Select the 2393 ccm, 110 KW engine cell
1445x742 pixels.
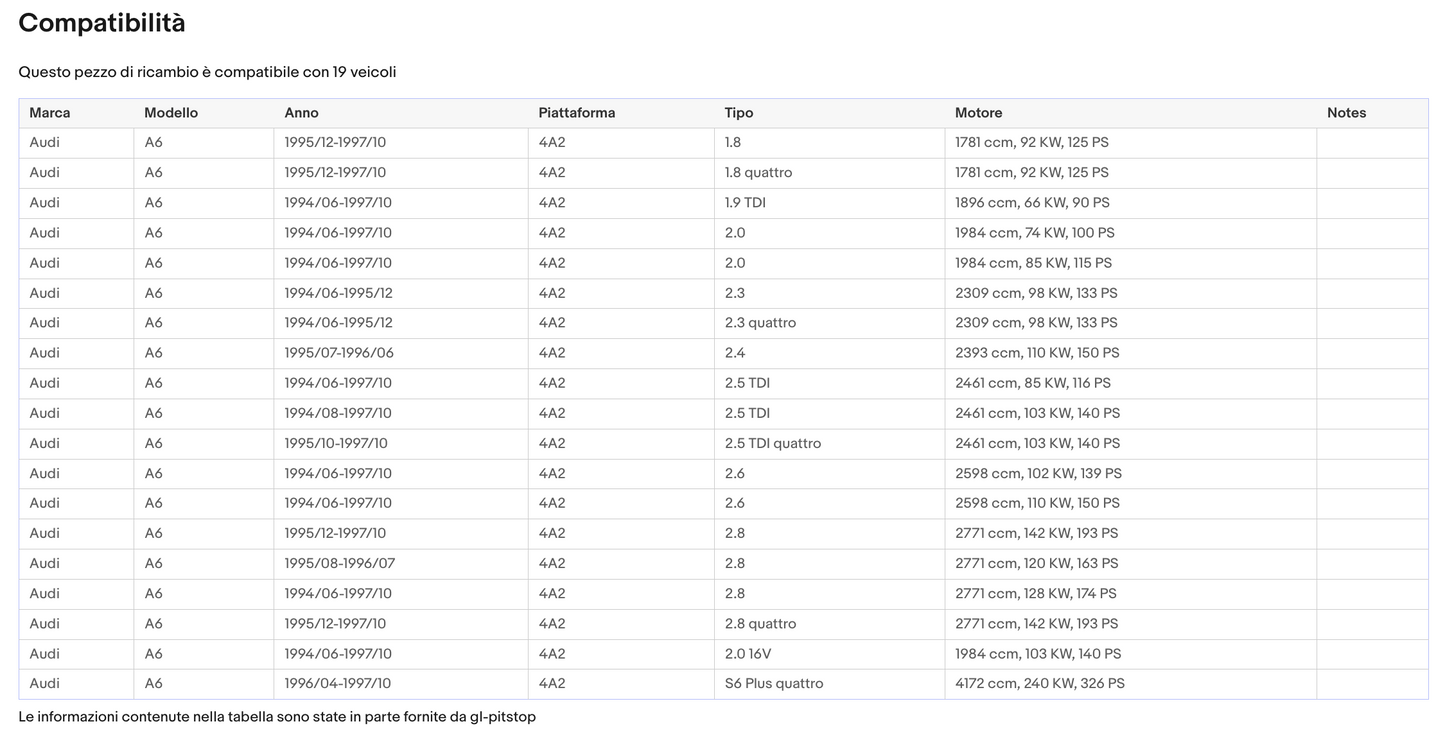(1037, 353)
